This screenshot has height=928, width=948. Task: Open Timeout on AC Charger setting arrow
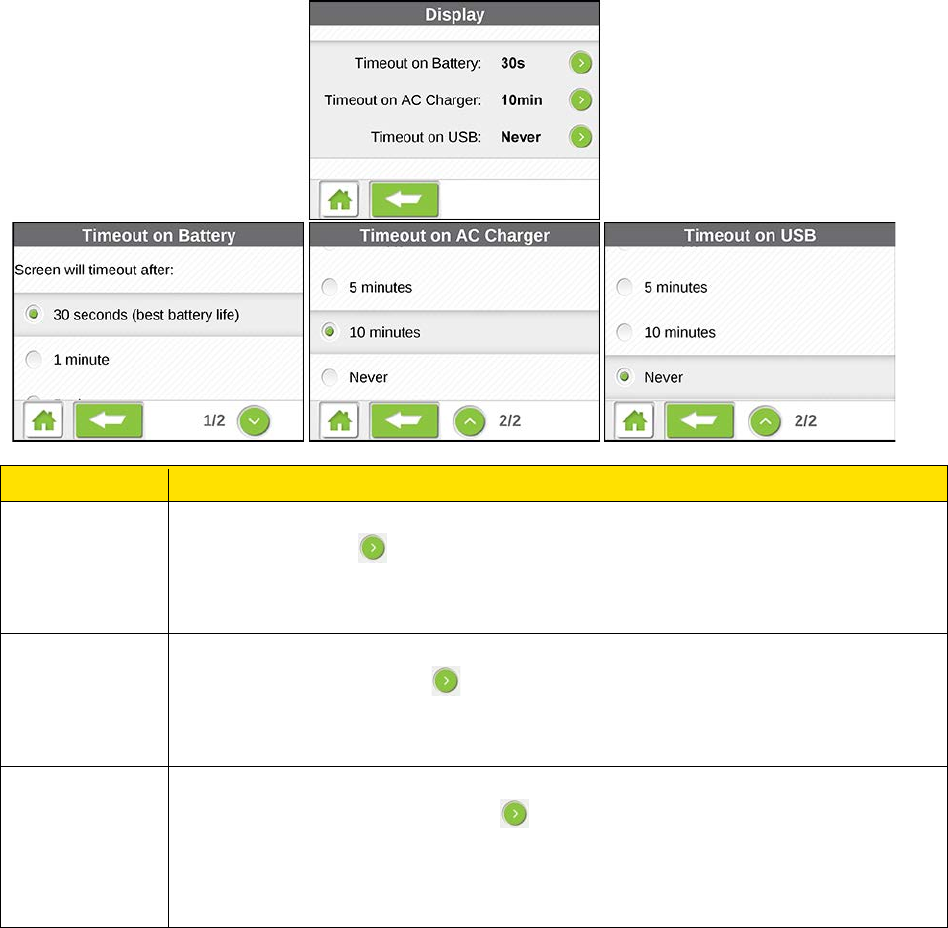coord(580,100)
